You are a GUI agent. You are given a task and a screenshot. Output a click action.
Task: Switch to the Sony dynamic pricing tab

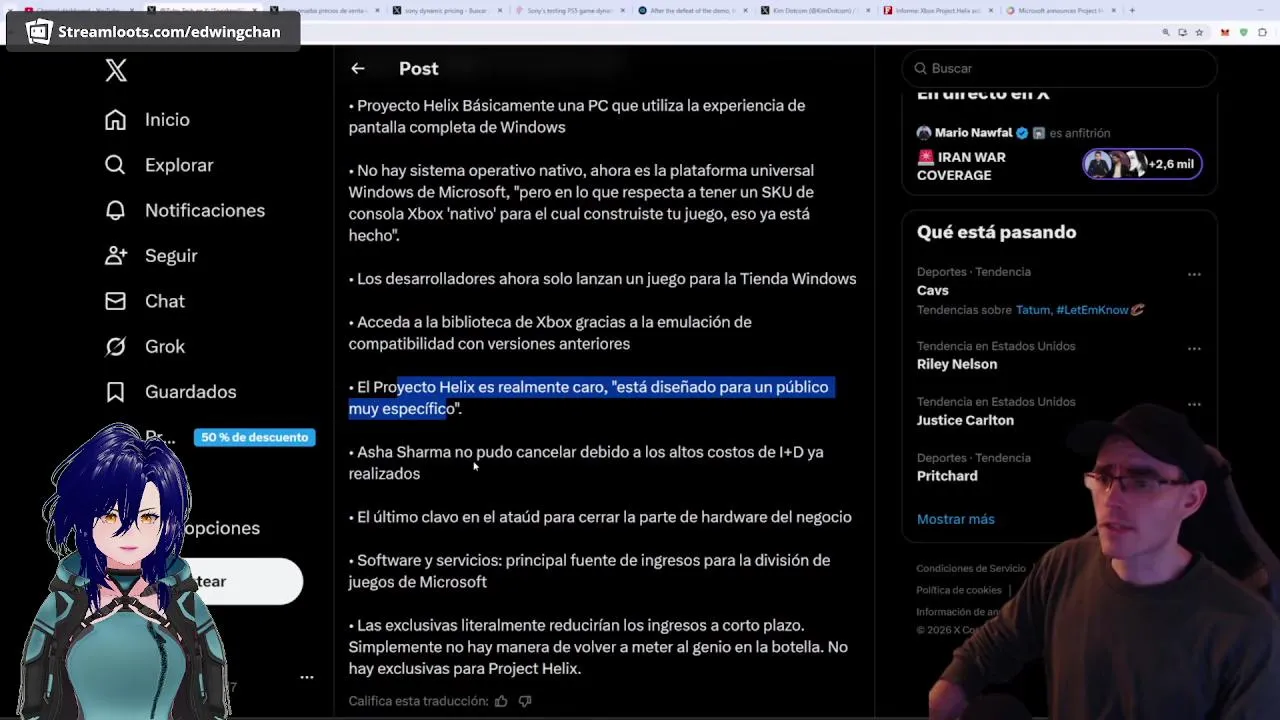[447, 10]
